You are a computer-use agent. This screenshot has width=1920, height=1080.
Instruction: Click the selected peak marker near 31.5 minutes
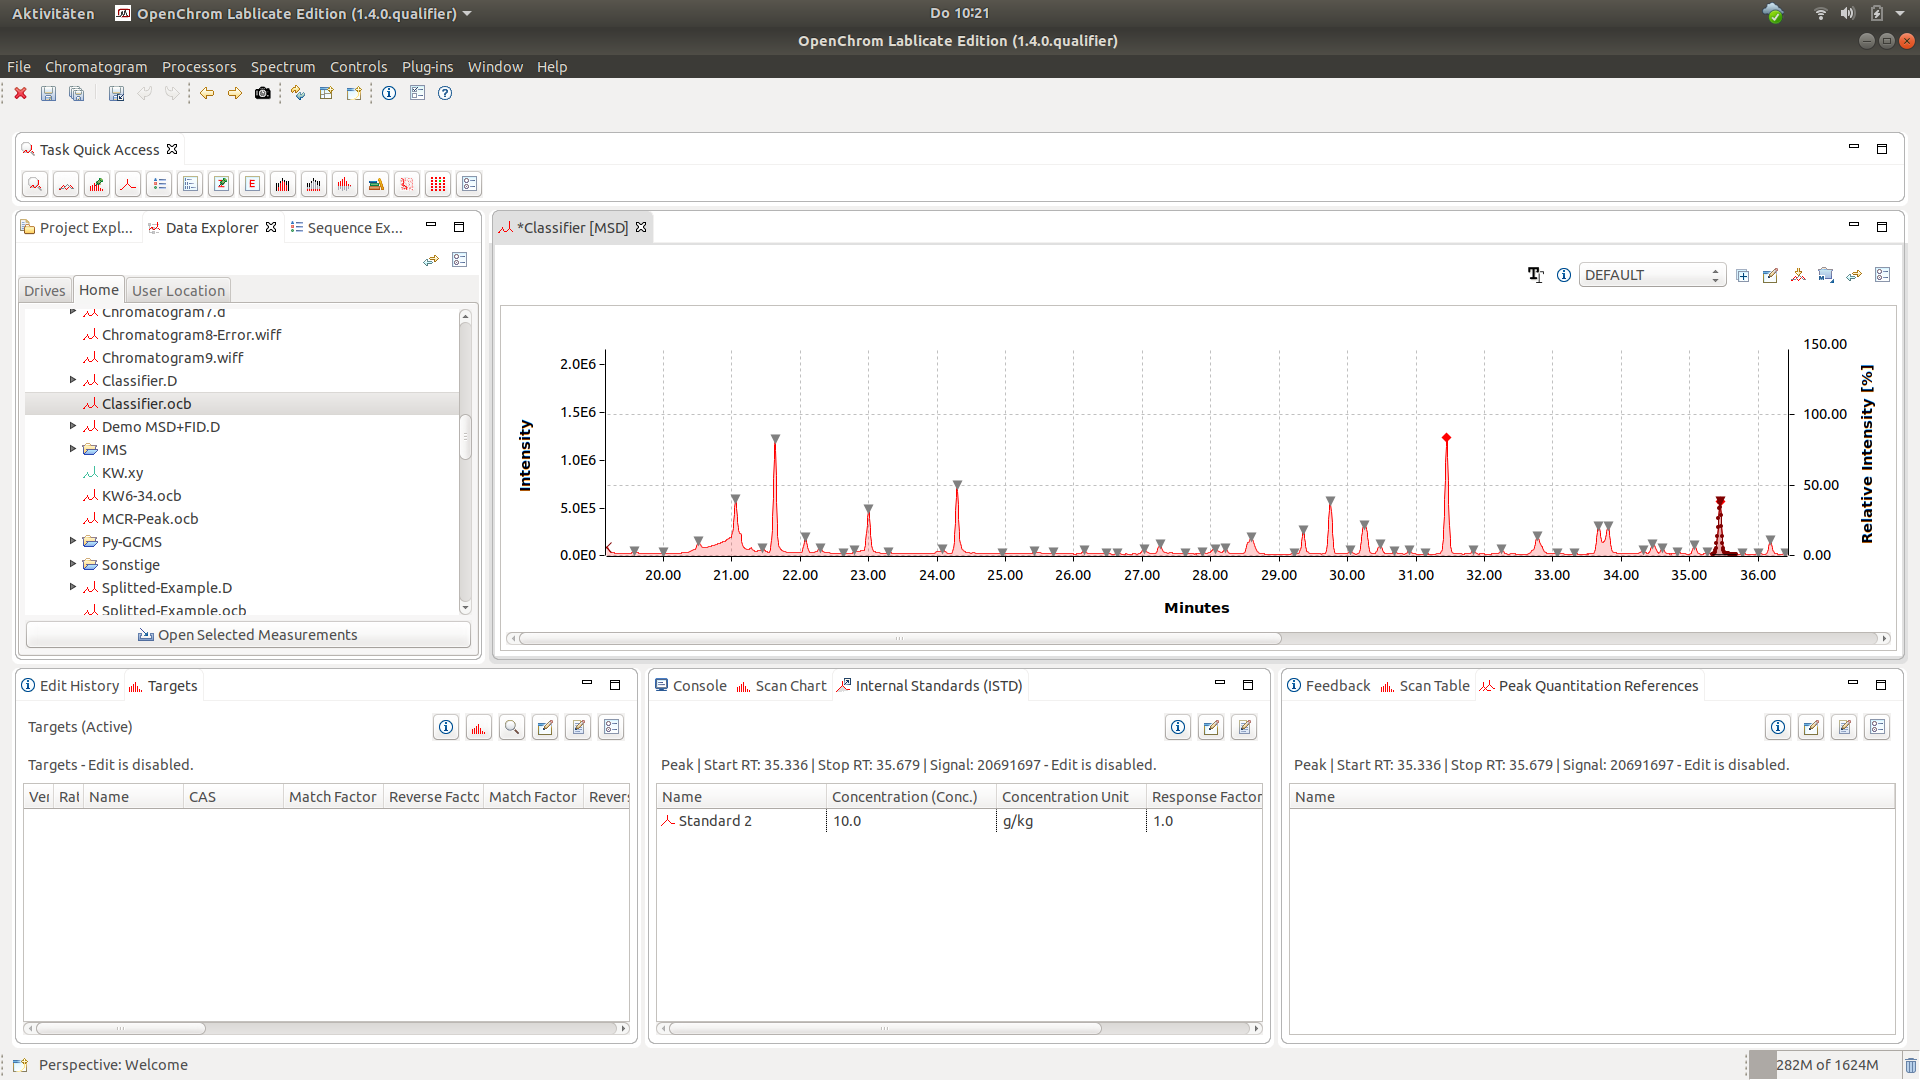point(1446,438)
